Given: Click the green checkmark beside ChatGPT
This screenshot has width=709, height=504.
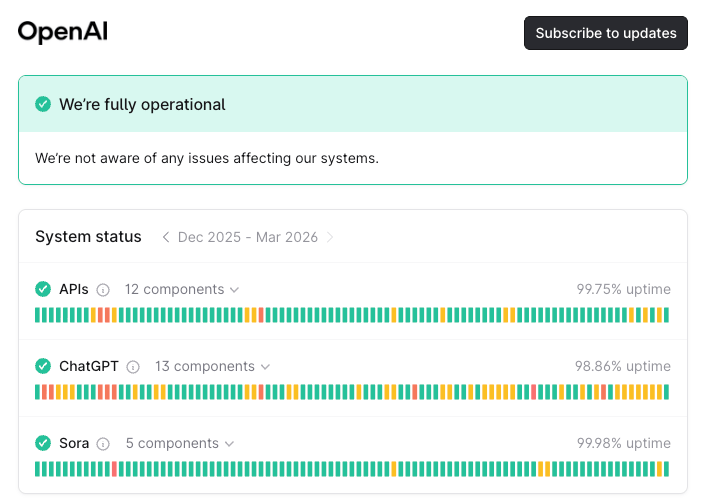Looking at the screenshot, I should 43,366.
